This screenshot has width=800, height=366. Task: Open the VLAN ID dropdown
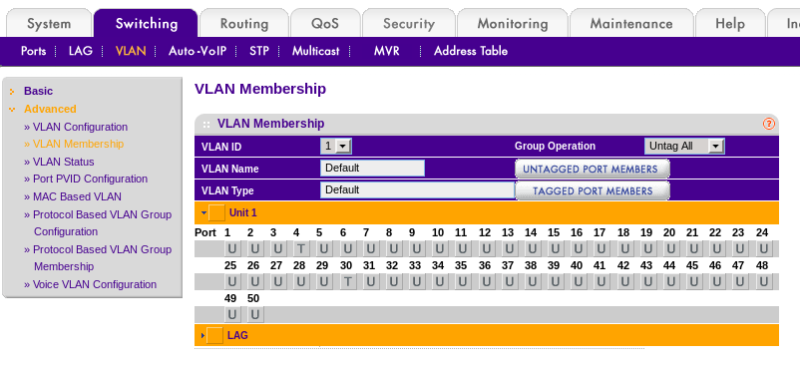[x=336, y=147]
